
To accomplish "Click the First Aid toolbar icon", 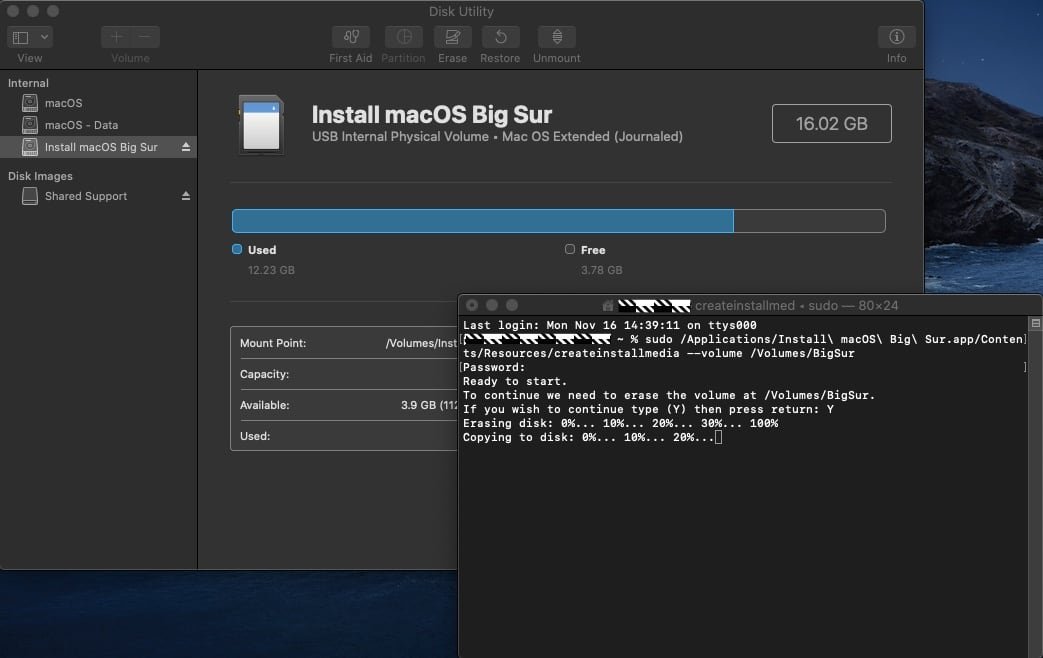I will tap(351, 37).
